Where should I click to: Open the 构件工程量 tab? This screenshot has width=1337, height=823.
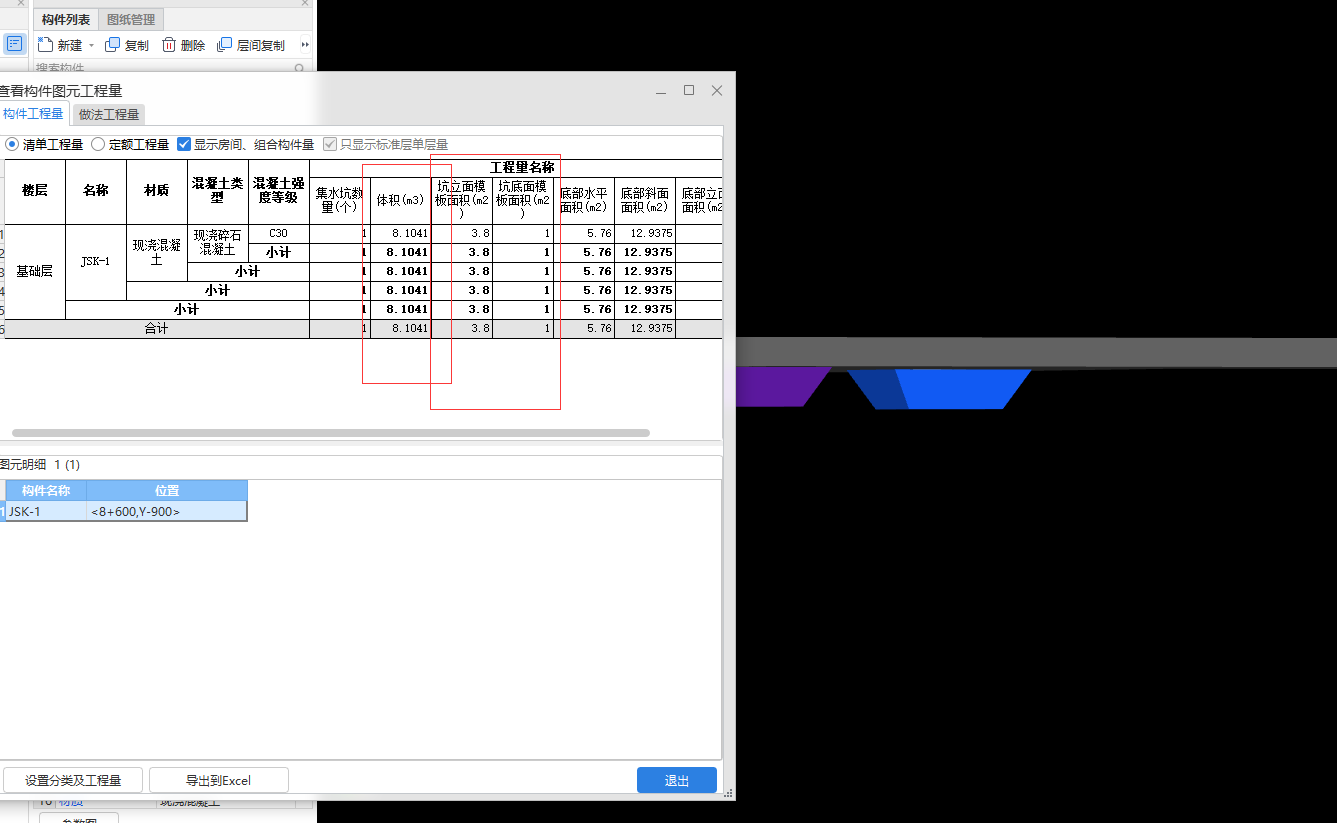[x=33, y=114]
